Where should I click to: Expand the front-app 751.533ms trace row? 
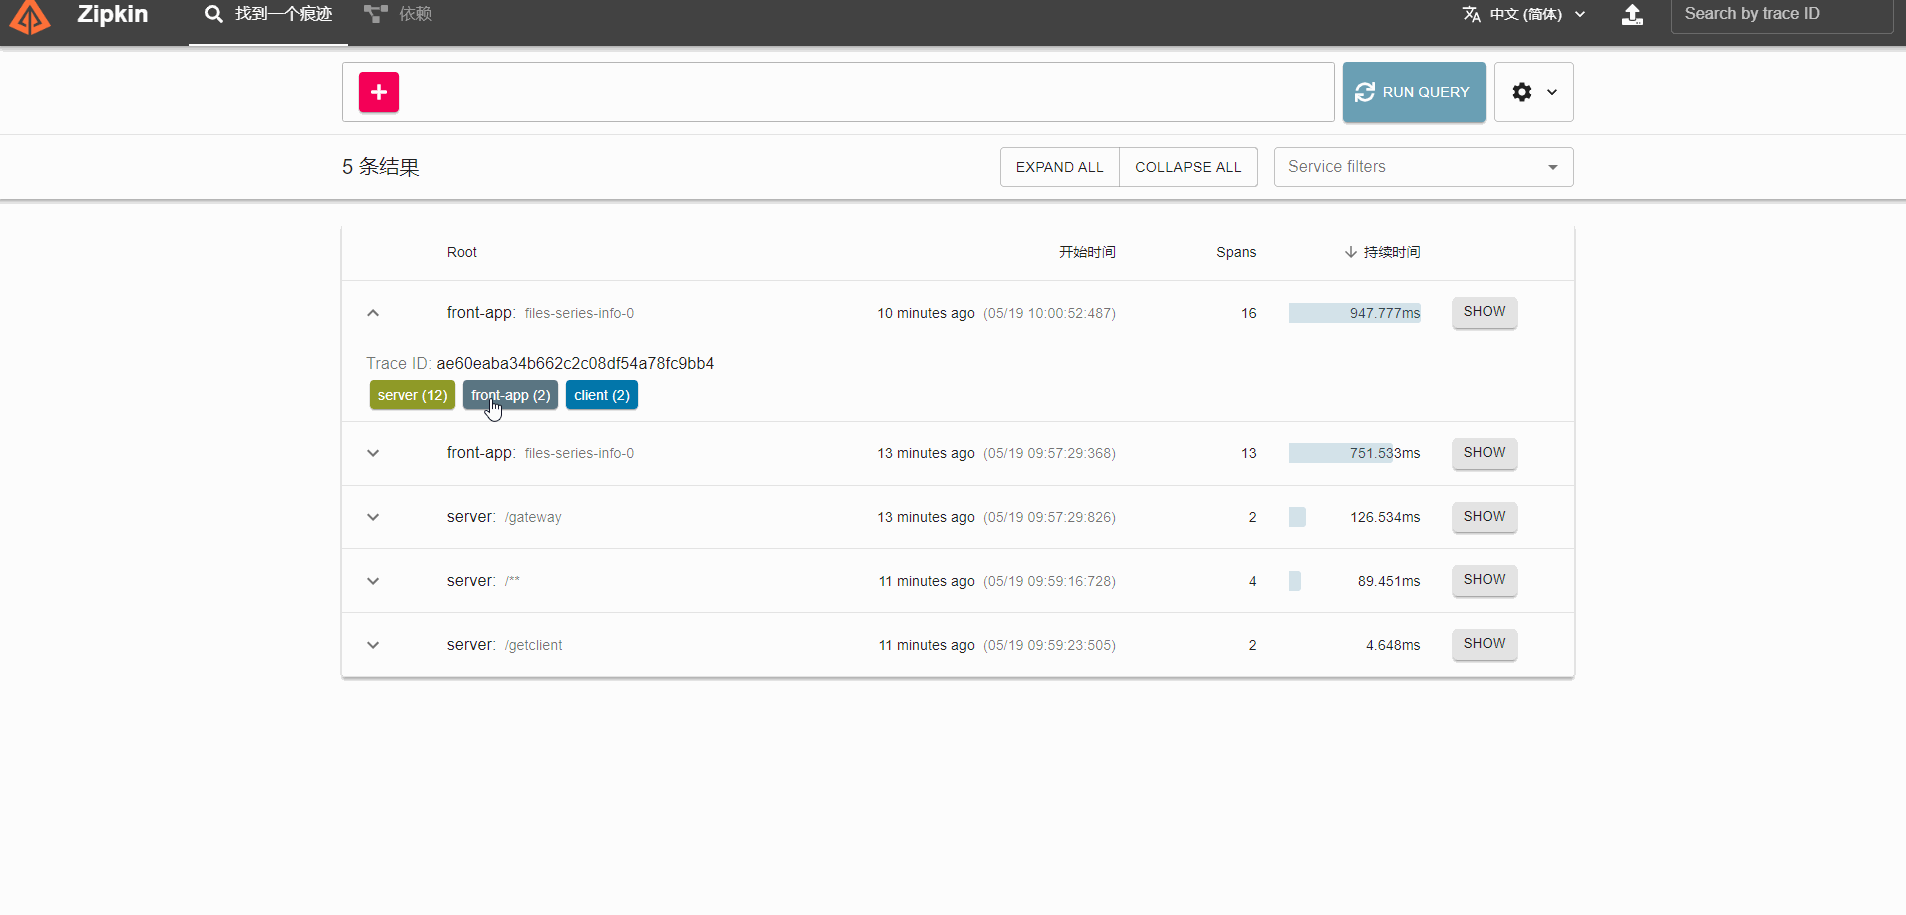(373, 453)
